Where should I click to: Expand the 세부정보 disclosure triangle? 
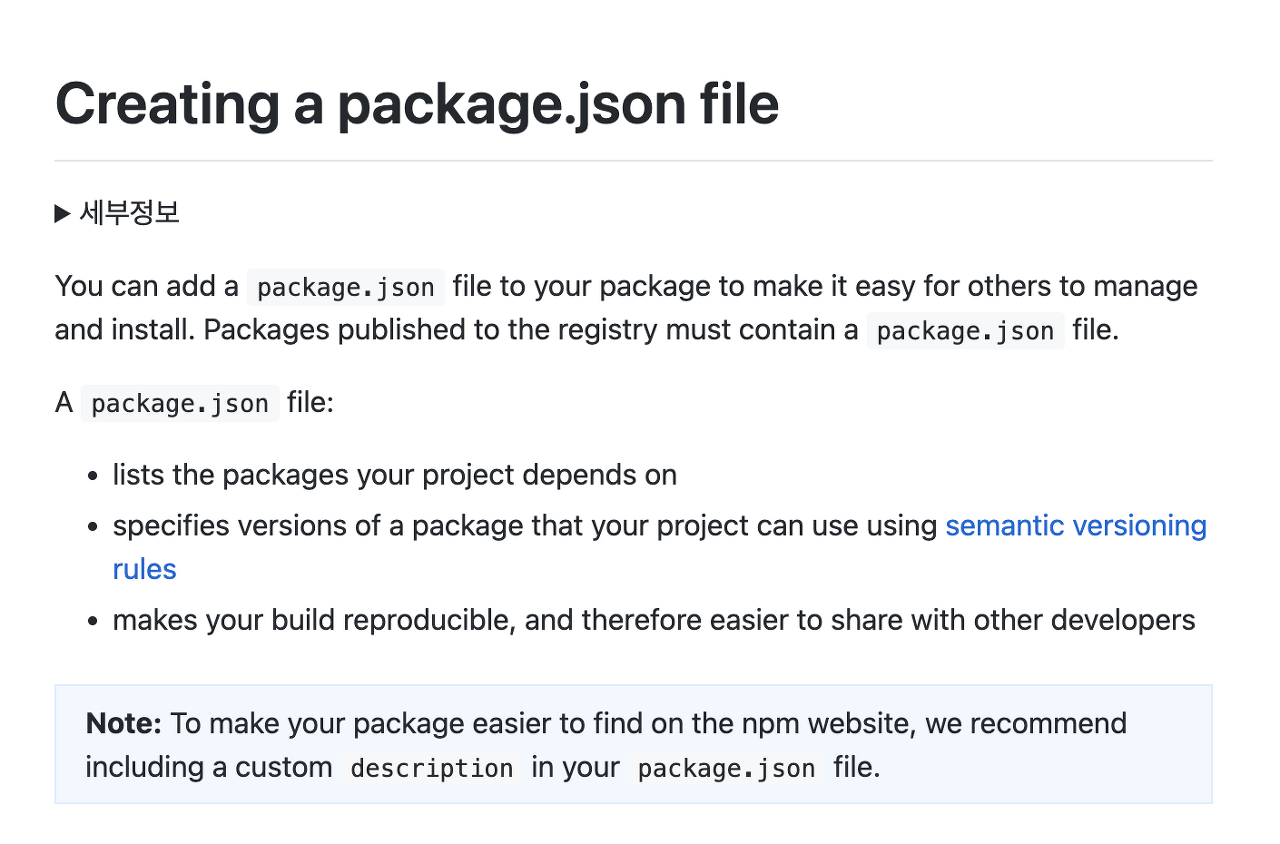point(62,213)
